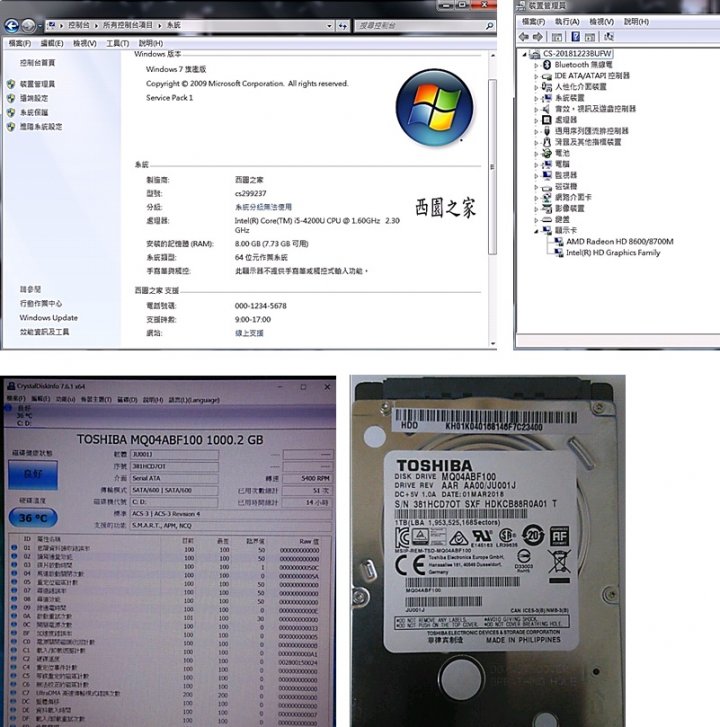
Task: Select Intel(R) HD Graphics Family device
Action: coord(613,253)
